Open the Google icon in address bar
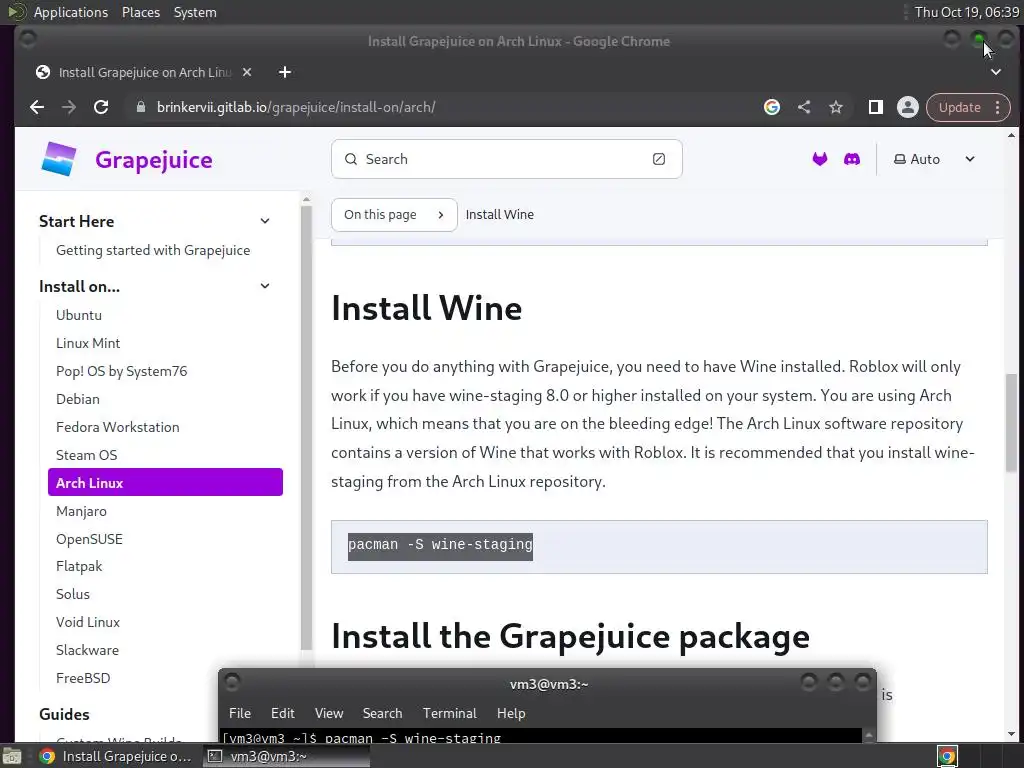Viewport: 1024px width, 768px height. [x=772, y=107]
